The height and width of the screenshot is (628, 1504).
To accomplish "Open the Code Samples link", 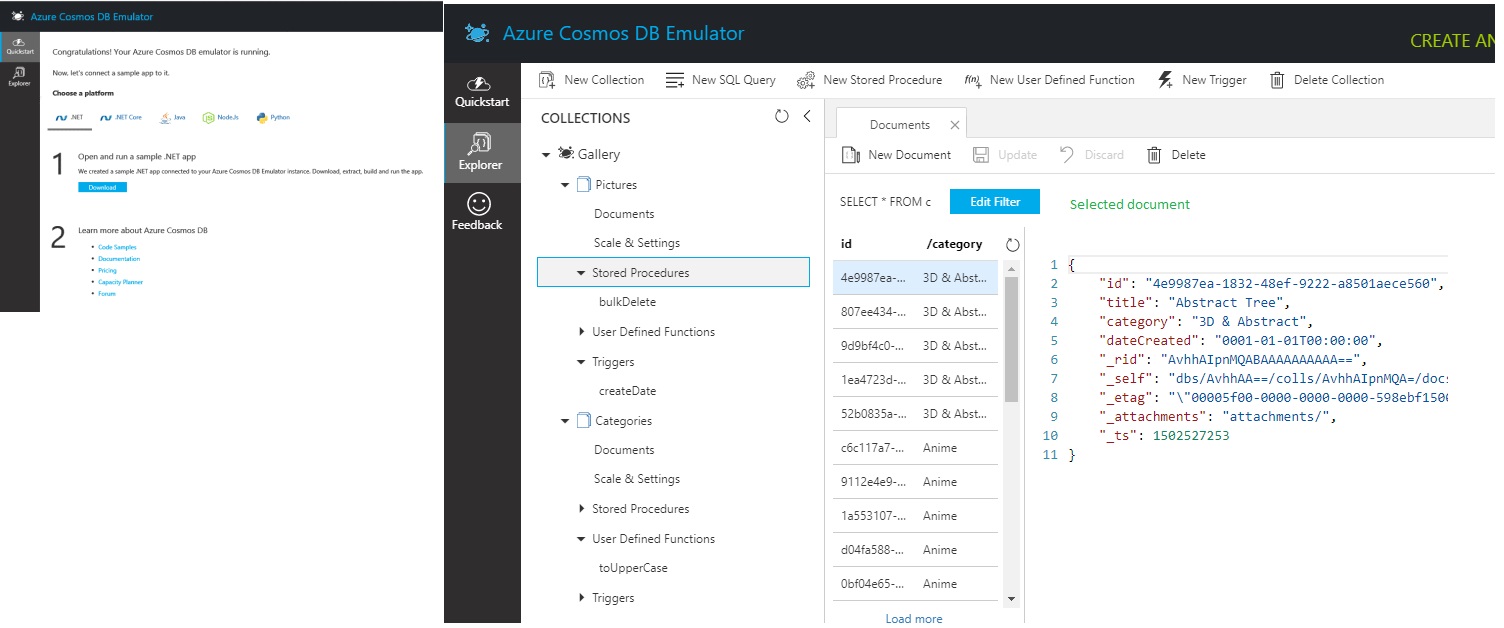I will coord(117,247).
